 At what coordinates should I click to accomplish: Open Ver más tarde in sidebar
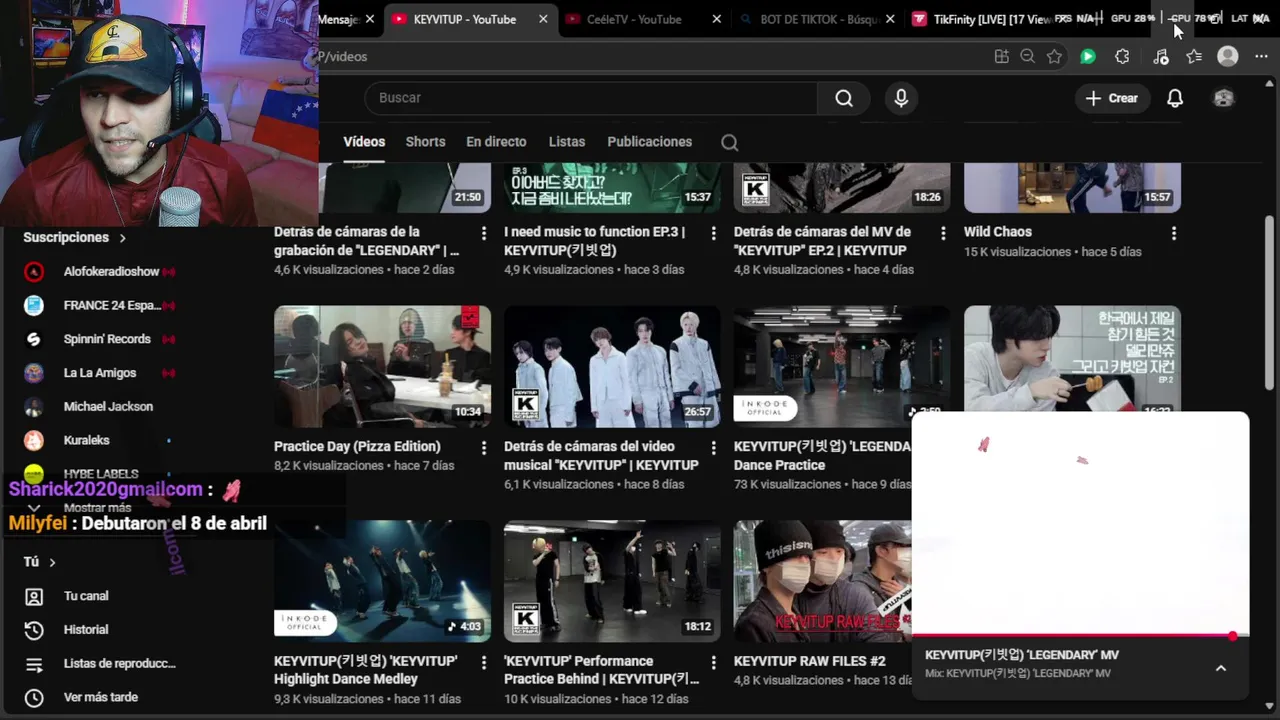point(100,697)
